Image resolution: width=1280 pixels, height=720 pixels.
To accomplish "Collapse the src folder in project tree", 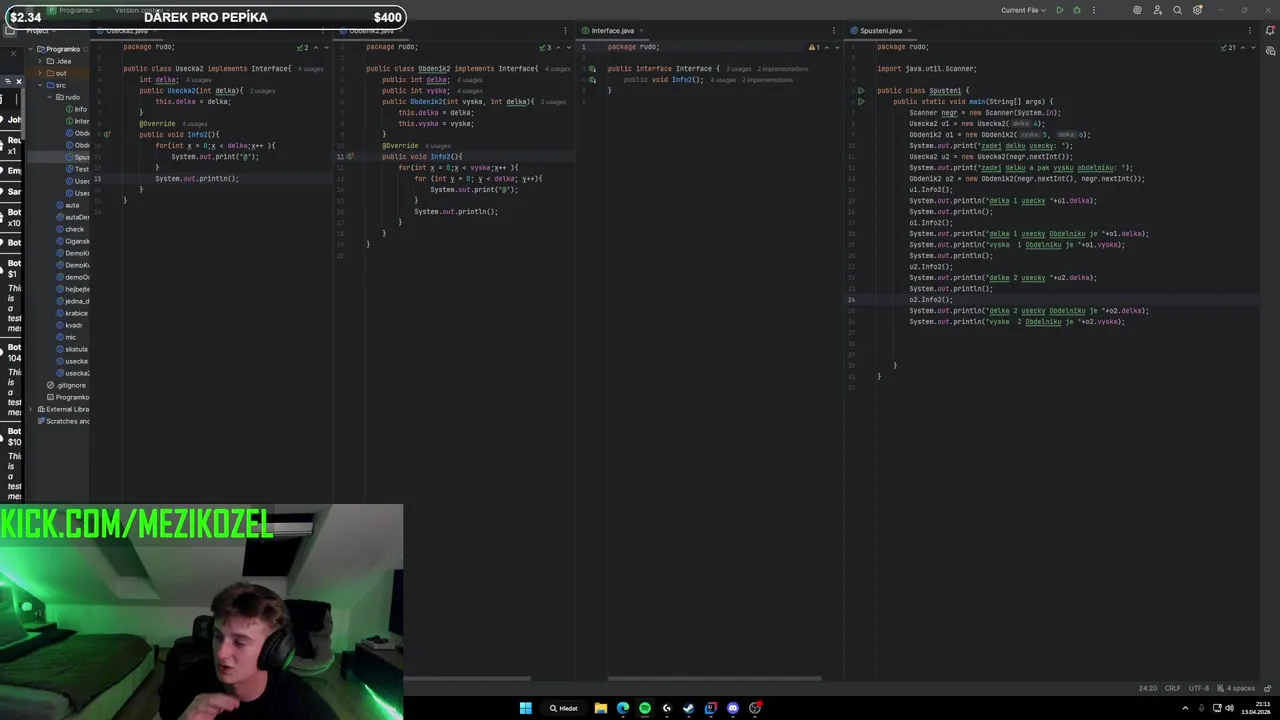I will coord(40,85).
